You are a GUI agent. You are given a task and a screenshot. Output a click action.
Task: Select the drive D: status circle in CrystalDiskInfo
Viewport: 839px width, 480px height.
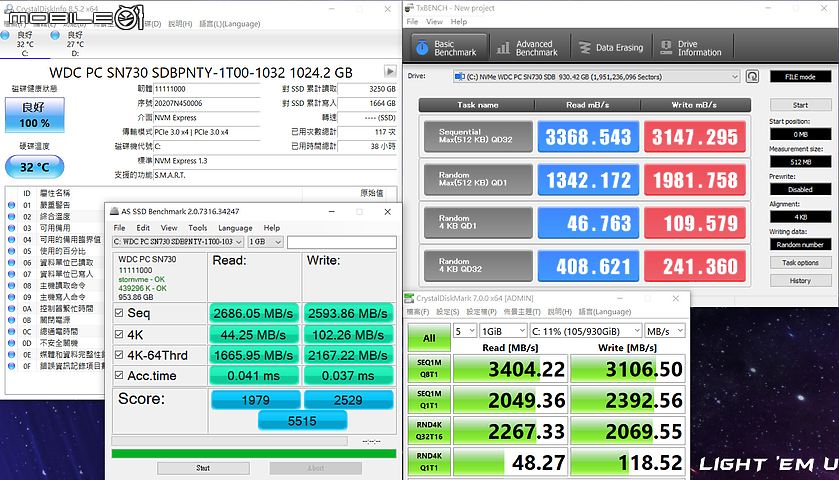tap(55, 35)
